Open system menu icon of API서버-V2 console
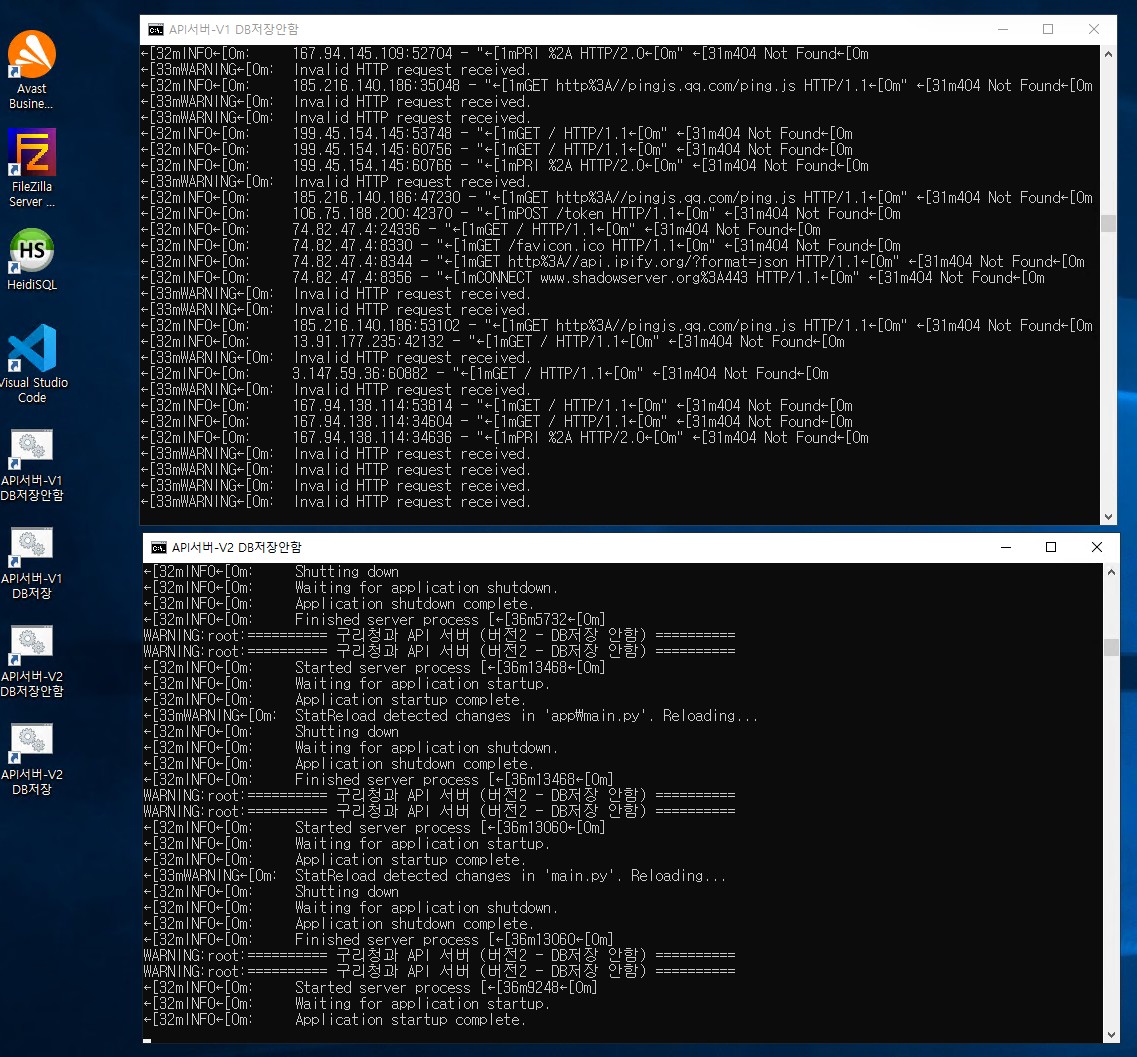1137x1057 pixels. tap(159, 548)
